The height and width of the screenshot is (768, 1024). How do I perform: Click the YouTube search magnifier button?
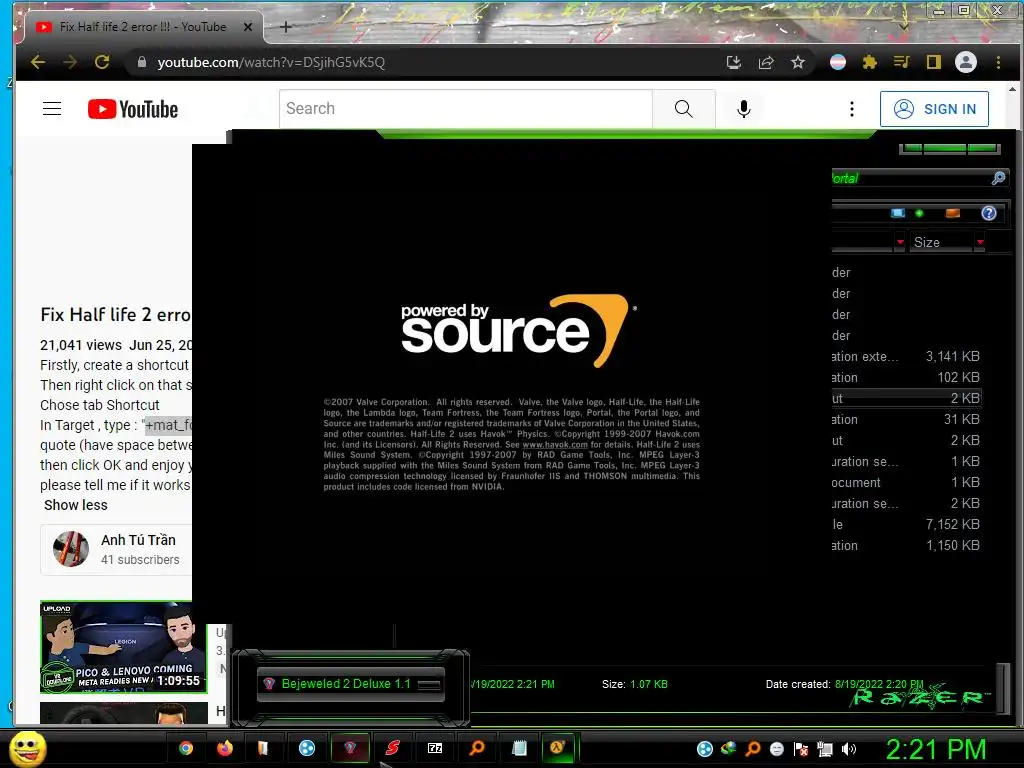[683, 109]
